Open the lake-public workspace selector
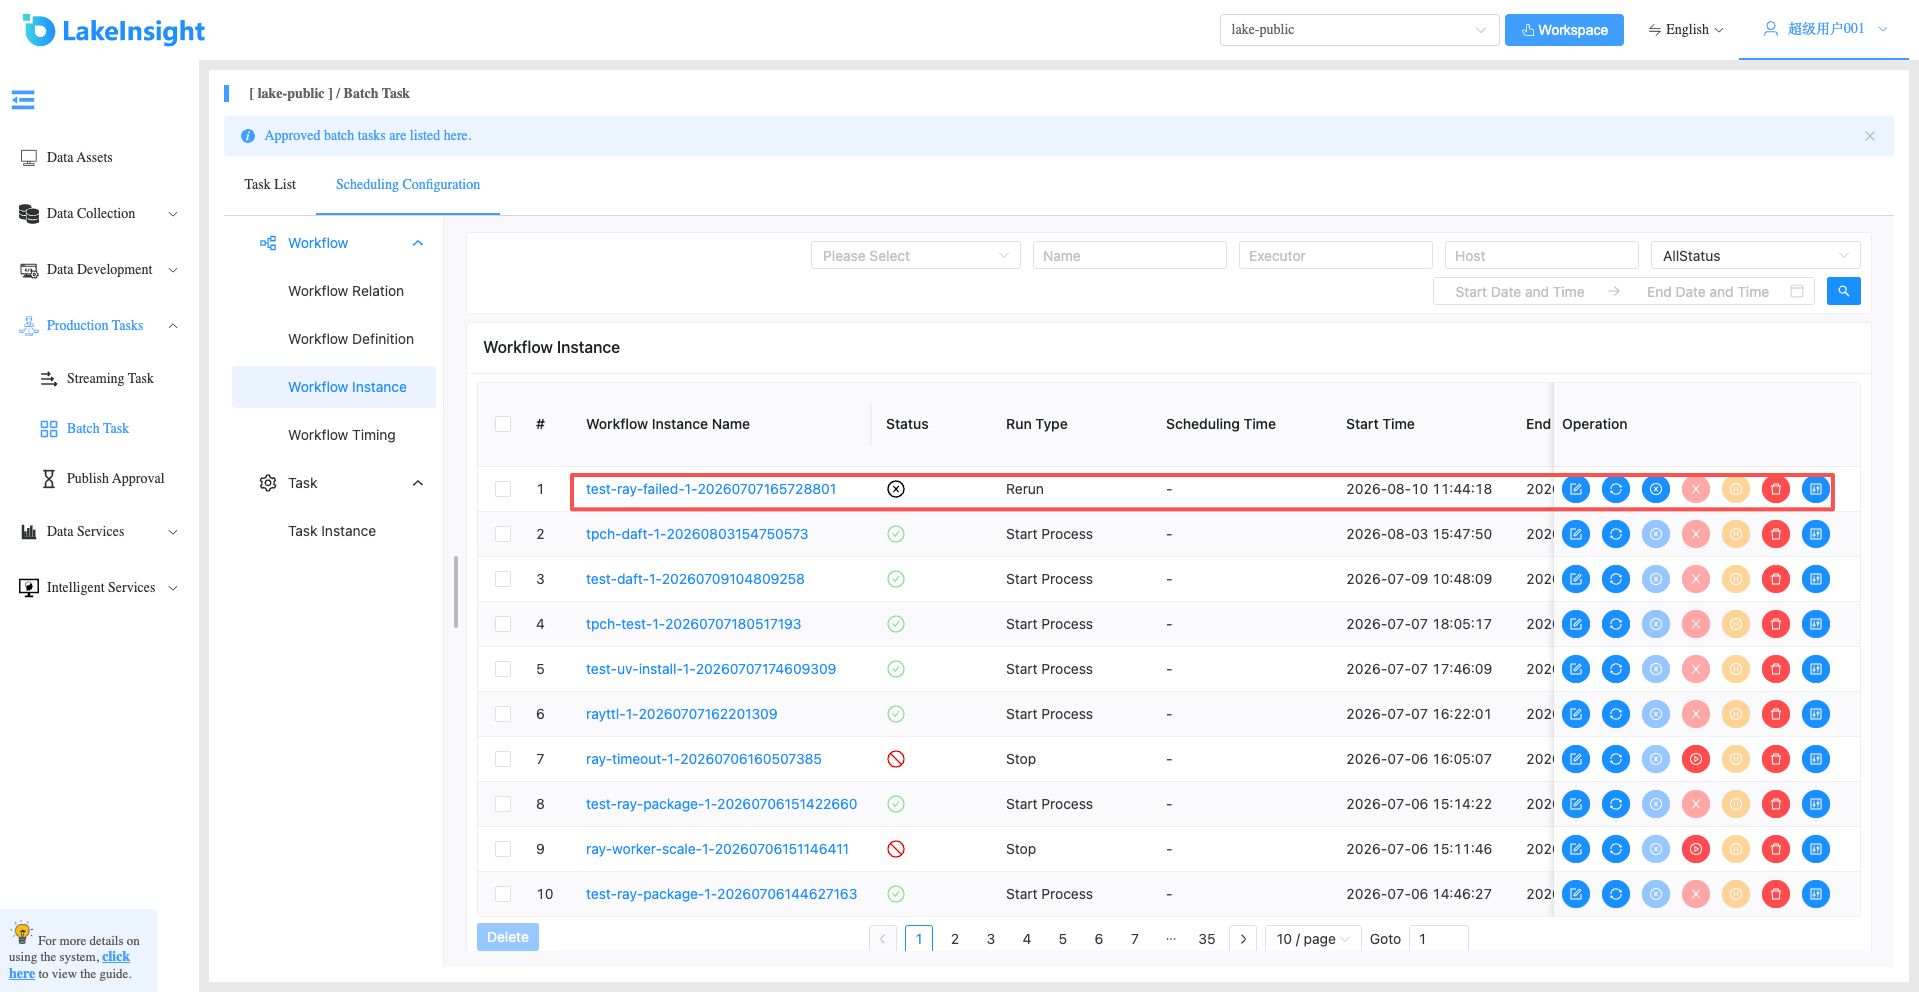Viewport: 1919px width, 992px height. coord(1359,30)
